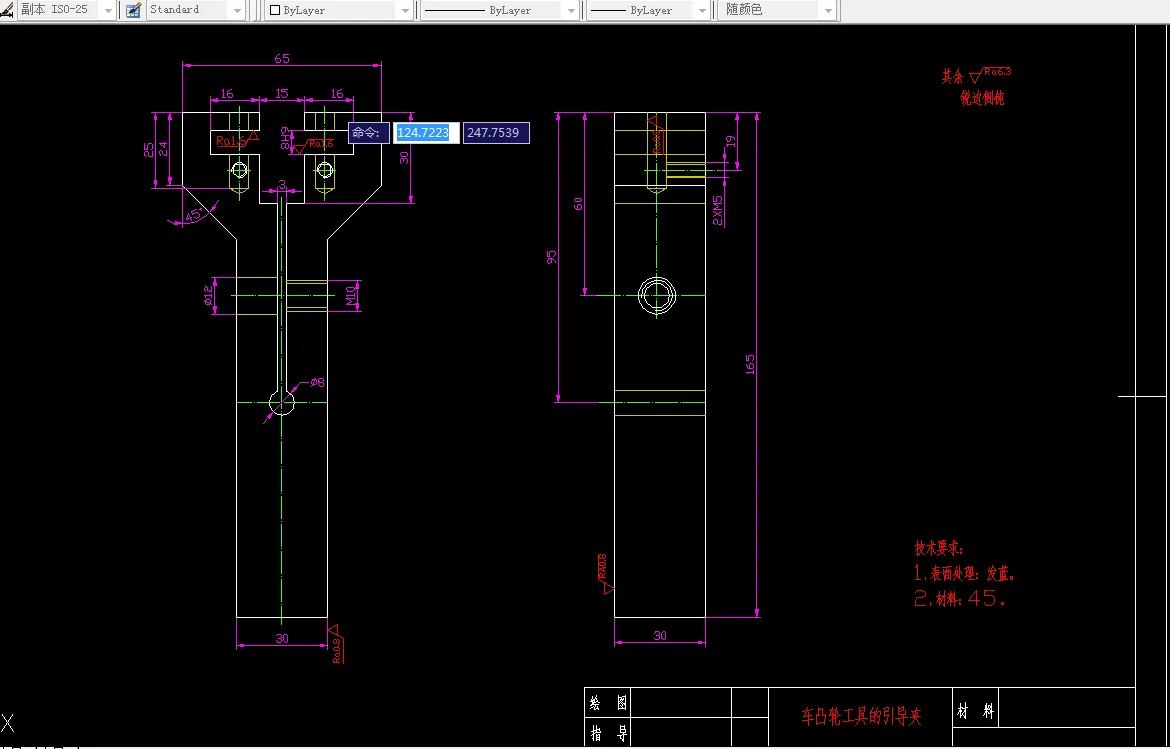Select the 15 dimension text

[x=281, y=93]
